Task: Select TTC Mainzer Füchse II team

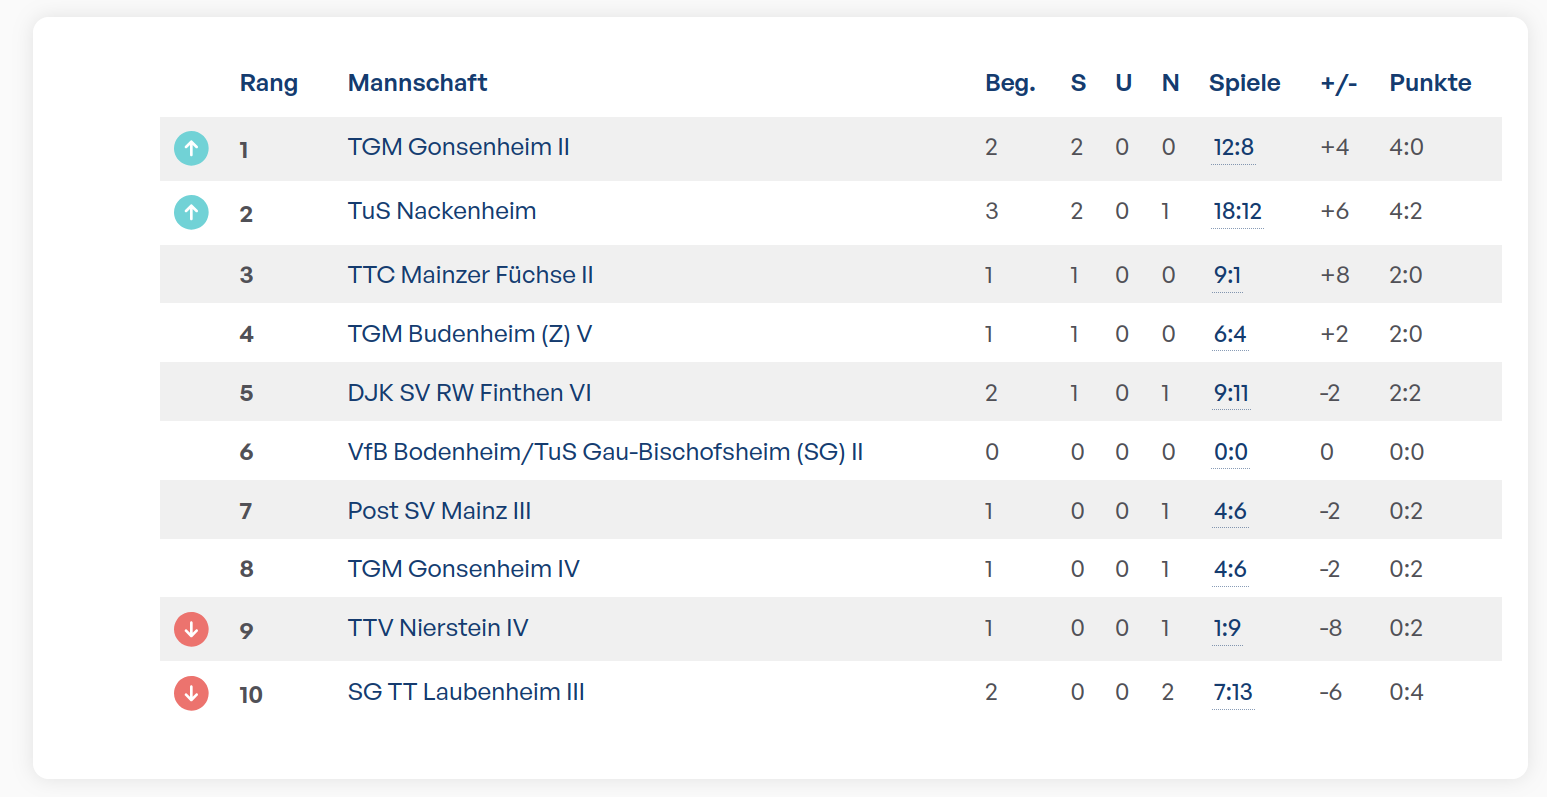Action: (x=470, y=275)
